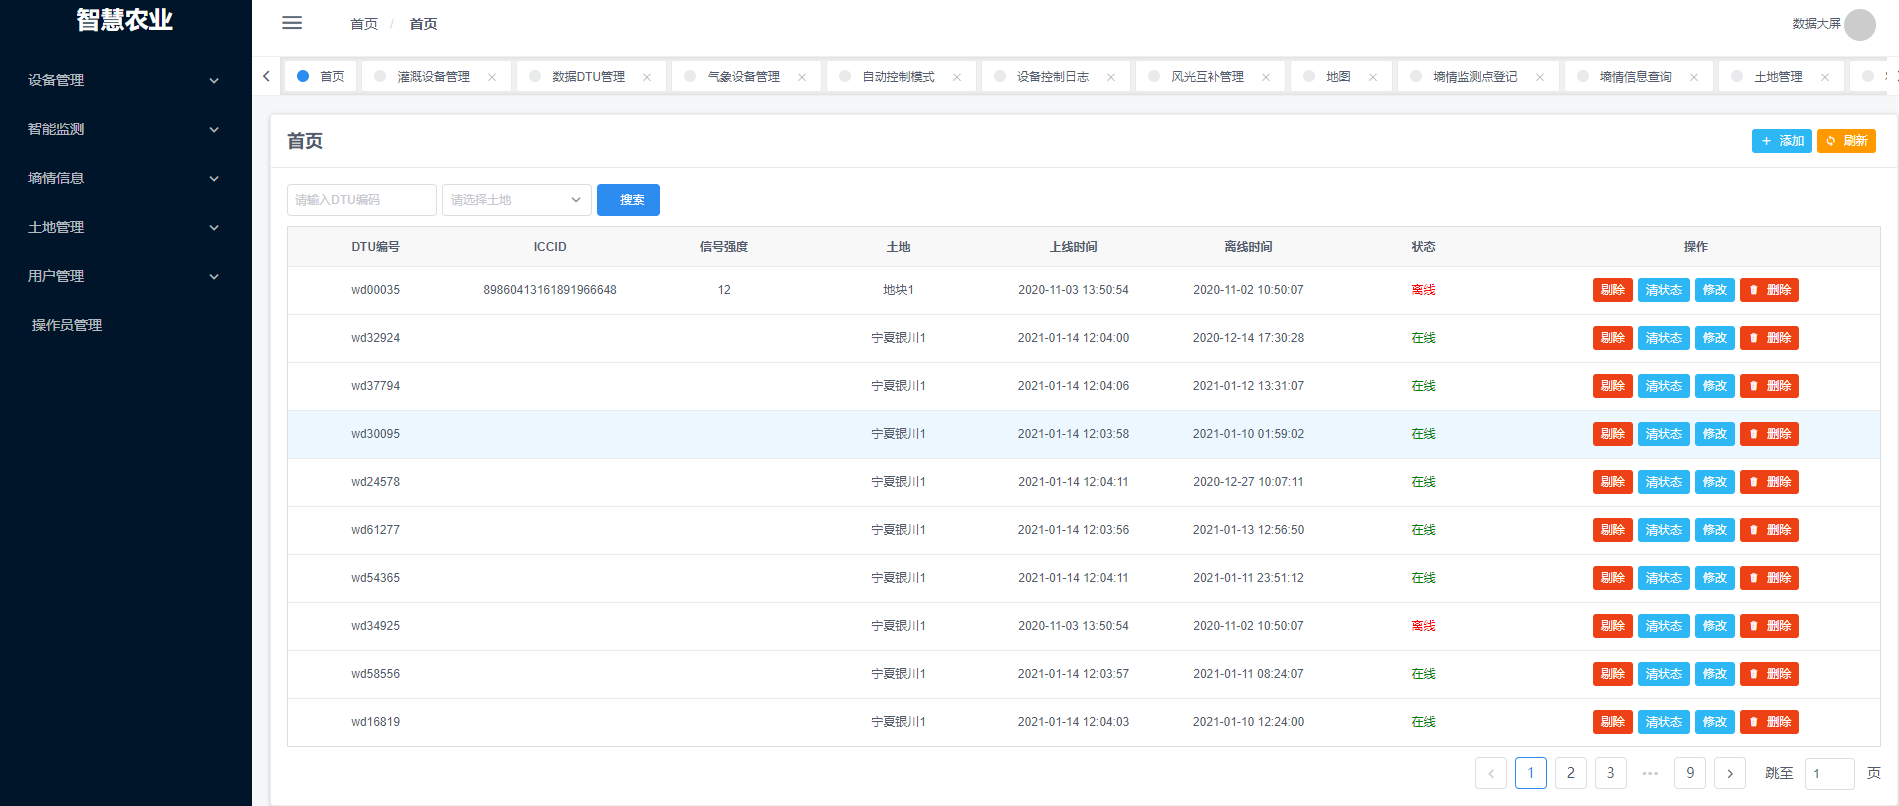Click the 上线时间 column header
Image resolution: width=1899 pixels, height=806 pixels.
(1073, 247)
